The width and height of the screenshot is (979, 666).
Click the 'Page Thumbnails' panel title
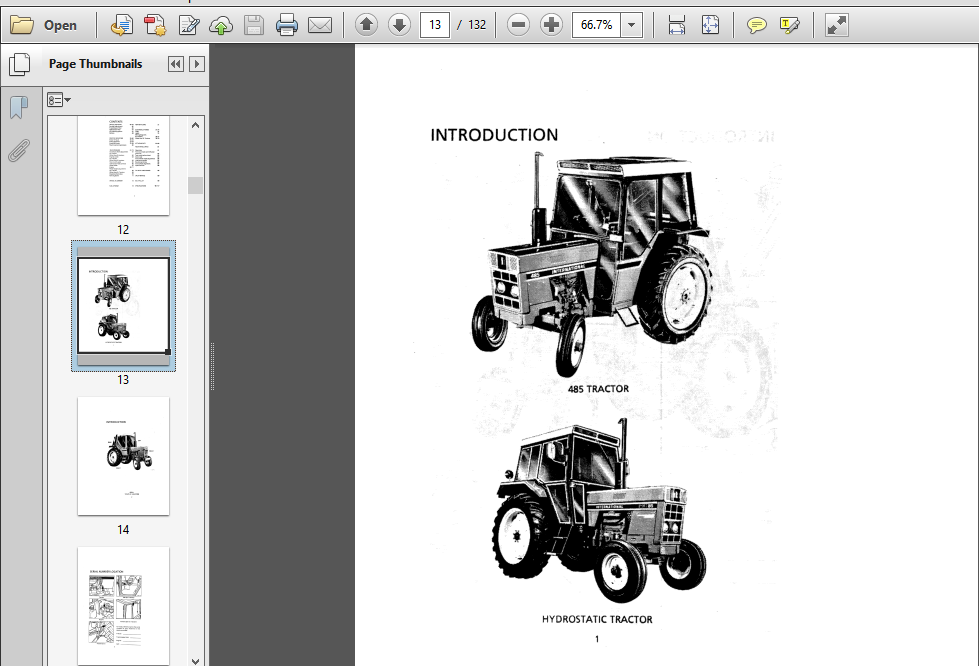pyautogui.click(x=96, y=64)
